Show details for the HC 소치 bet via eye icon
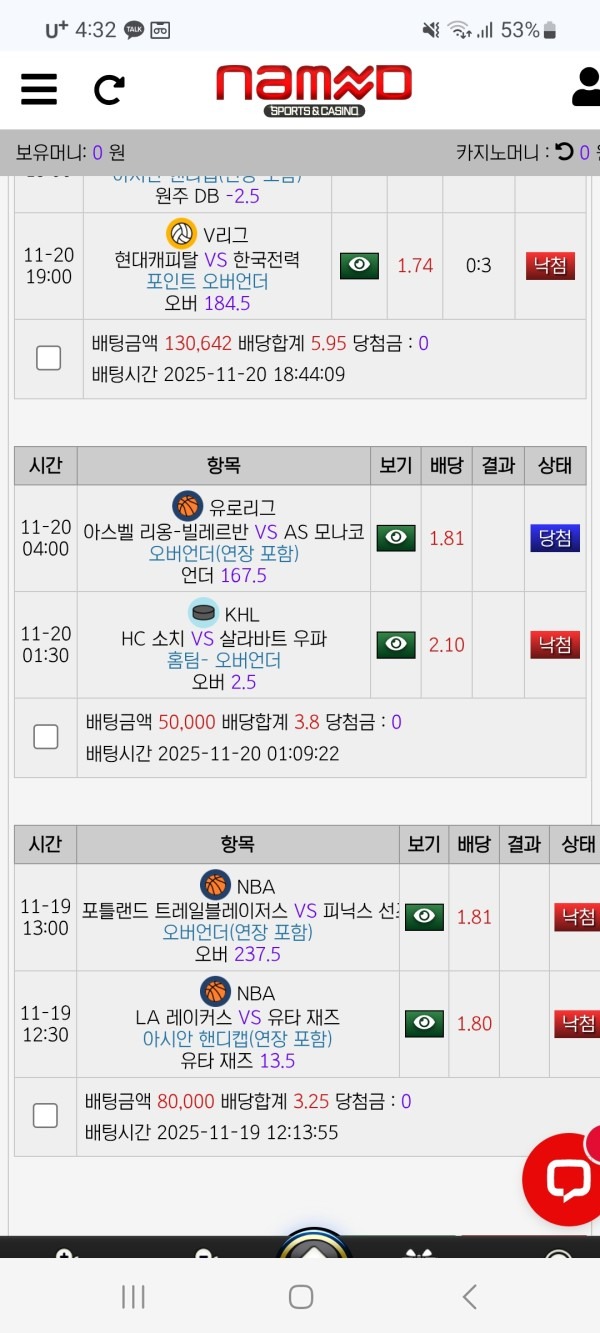Screen dimensions: 600x1333 (x=395, y=644)
